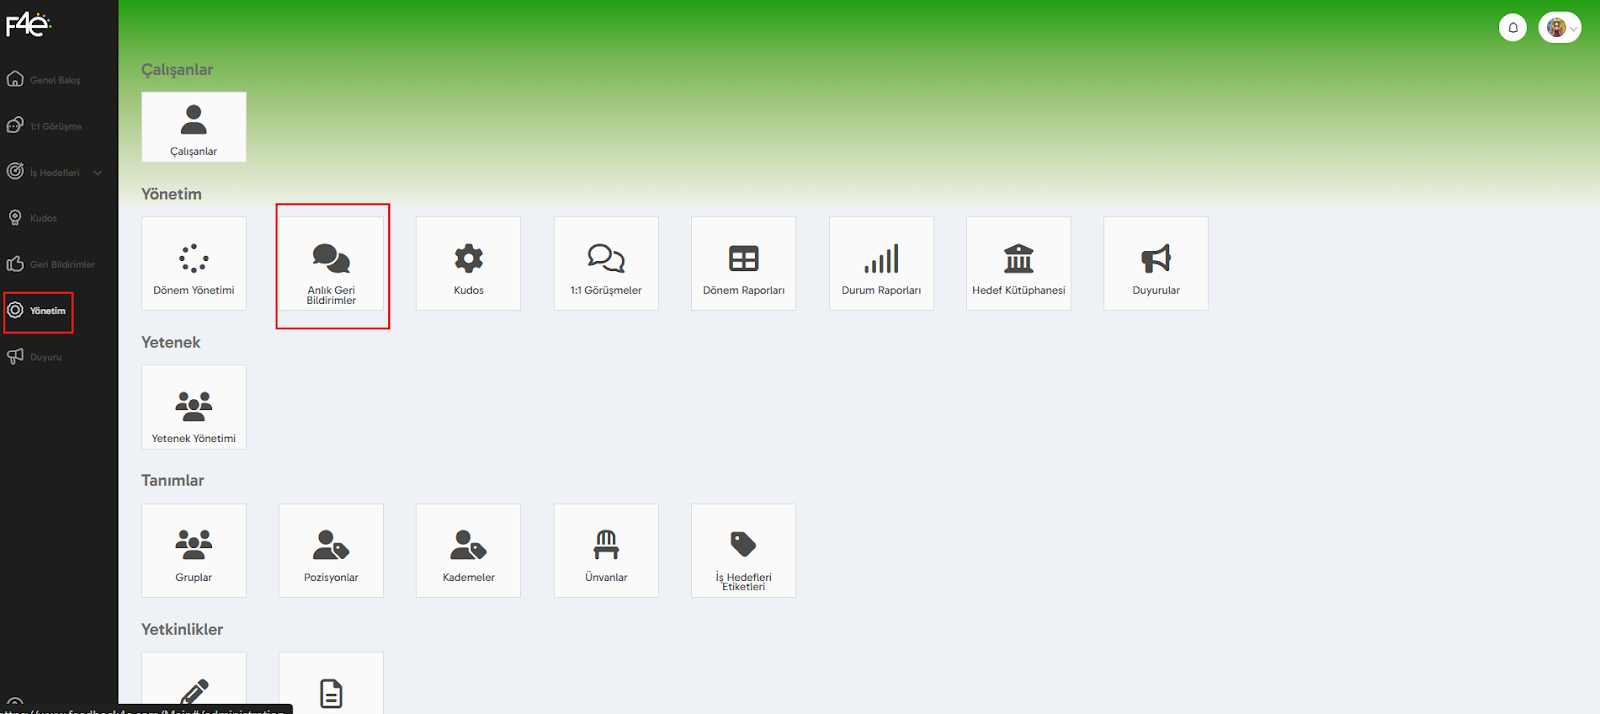1600x714 pixels.
Task: Open Yetenek Yönetimi tile
Action: tap(194, 407)
